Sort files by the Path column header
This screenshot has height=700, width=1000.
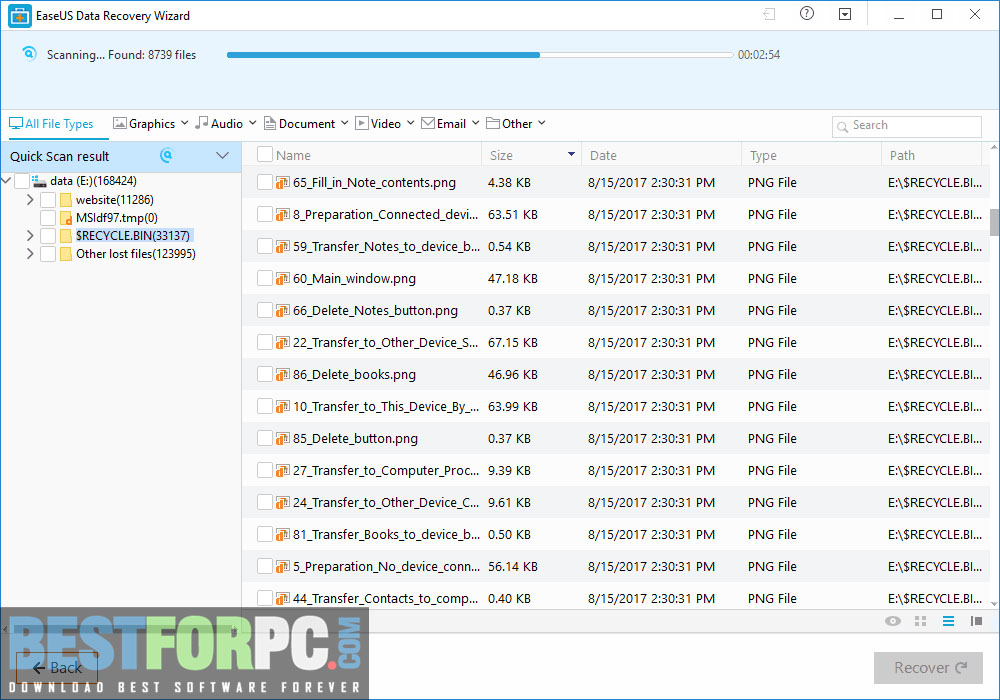click(902, 156)
